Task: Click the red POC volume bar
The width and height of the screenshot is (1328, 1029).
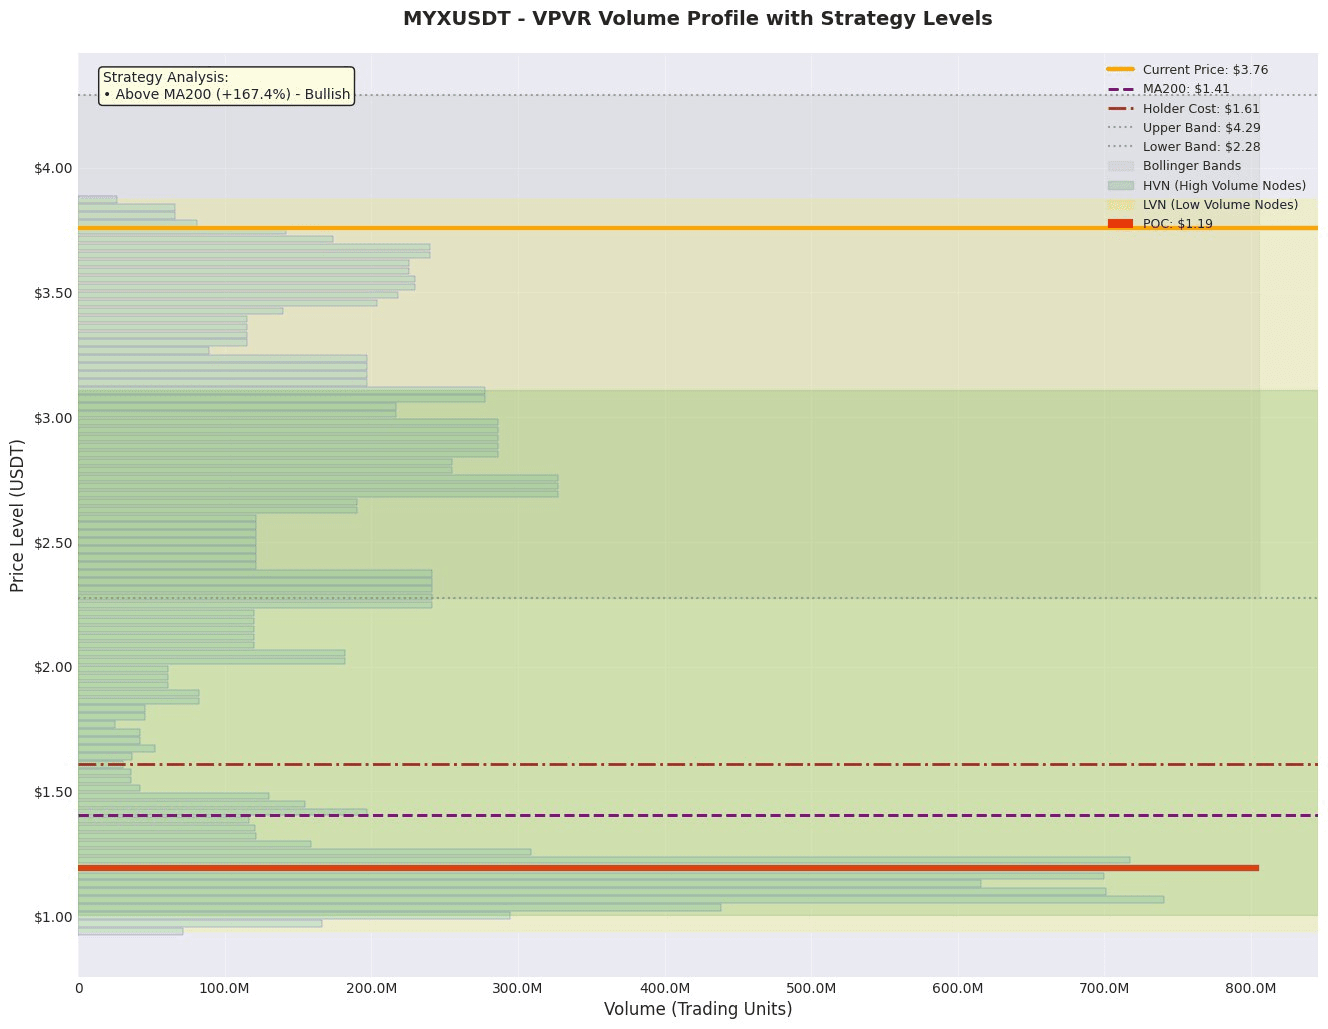Action: pyautogui.click(x=668, y=868)
